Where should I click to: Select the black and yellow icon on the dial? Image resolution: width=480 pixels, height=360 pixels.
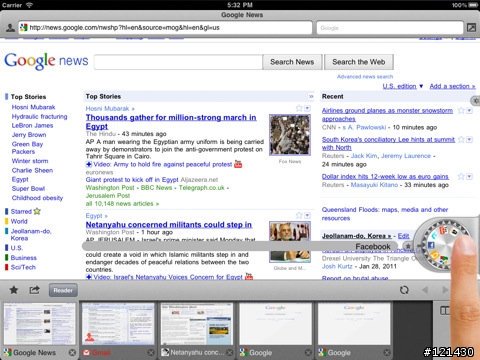pos(454,232)
